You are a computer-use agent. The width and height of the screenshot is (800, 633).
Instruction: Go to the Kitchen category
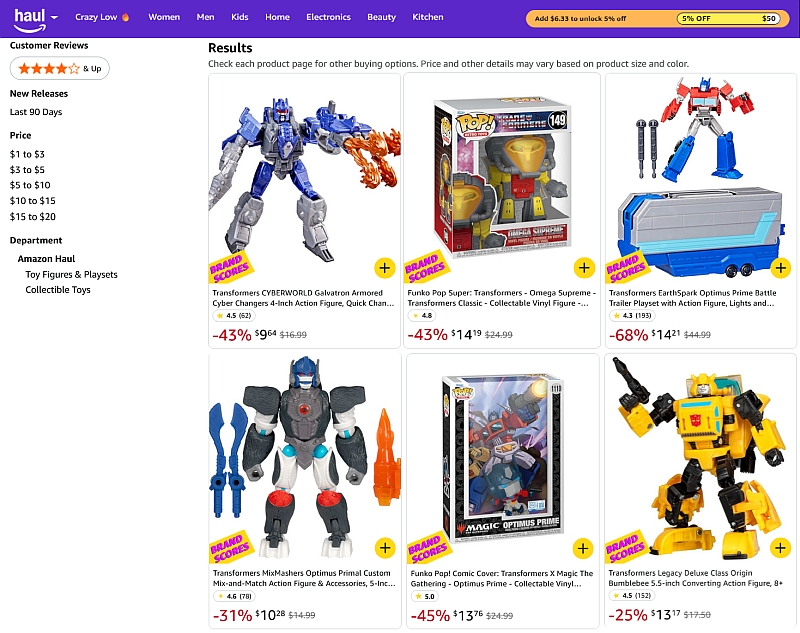(428, 17)
